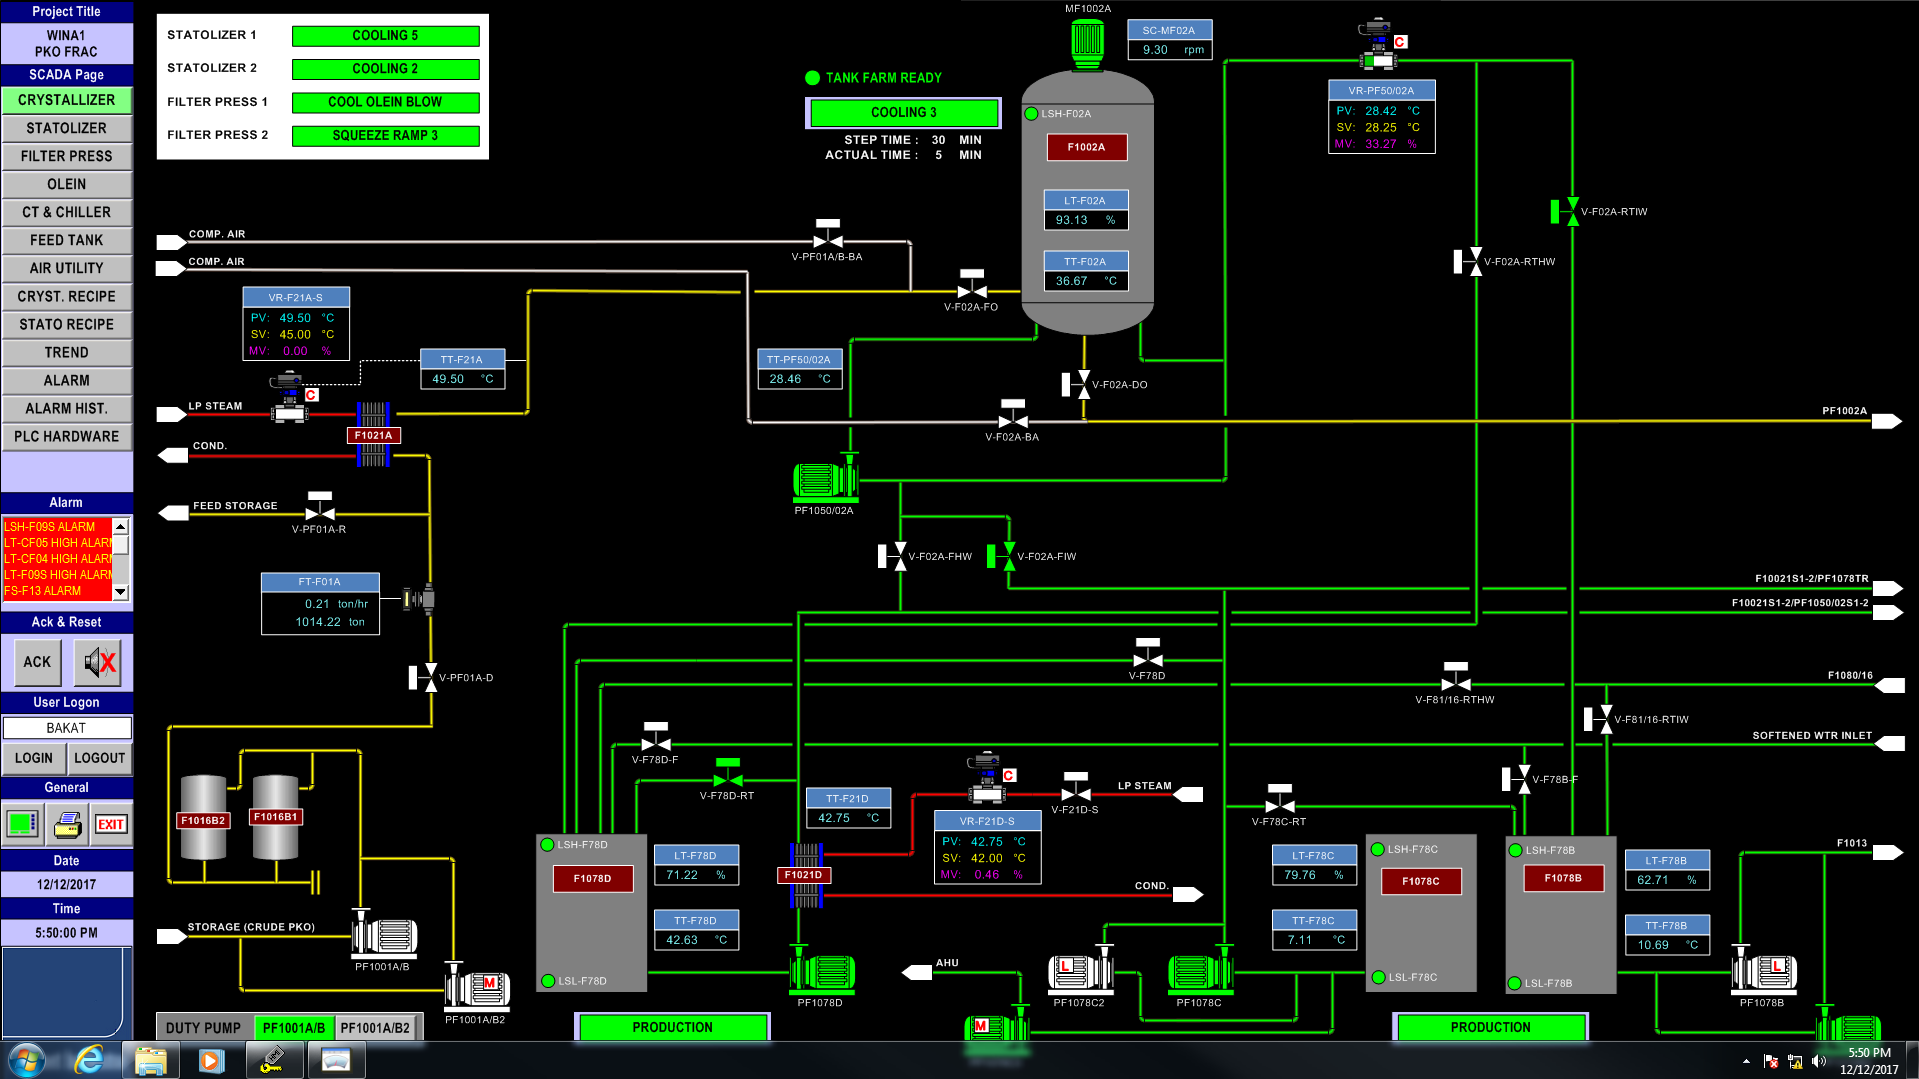
Task: Click the F1021A heat exchanger icon
Action: coord(373,435)
